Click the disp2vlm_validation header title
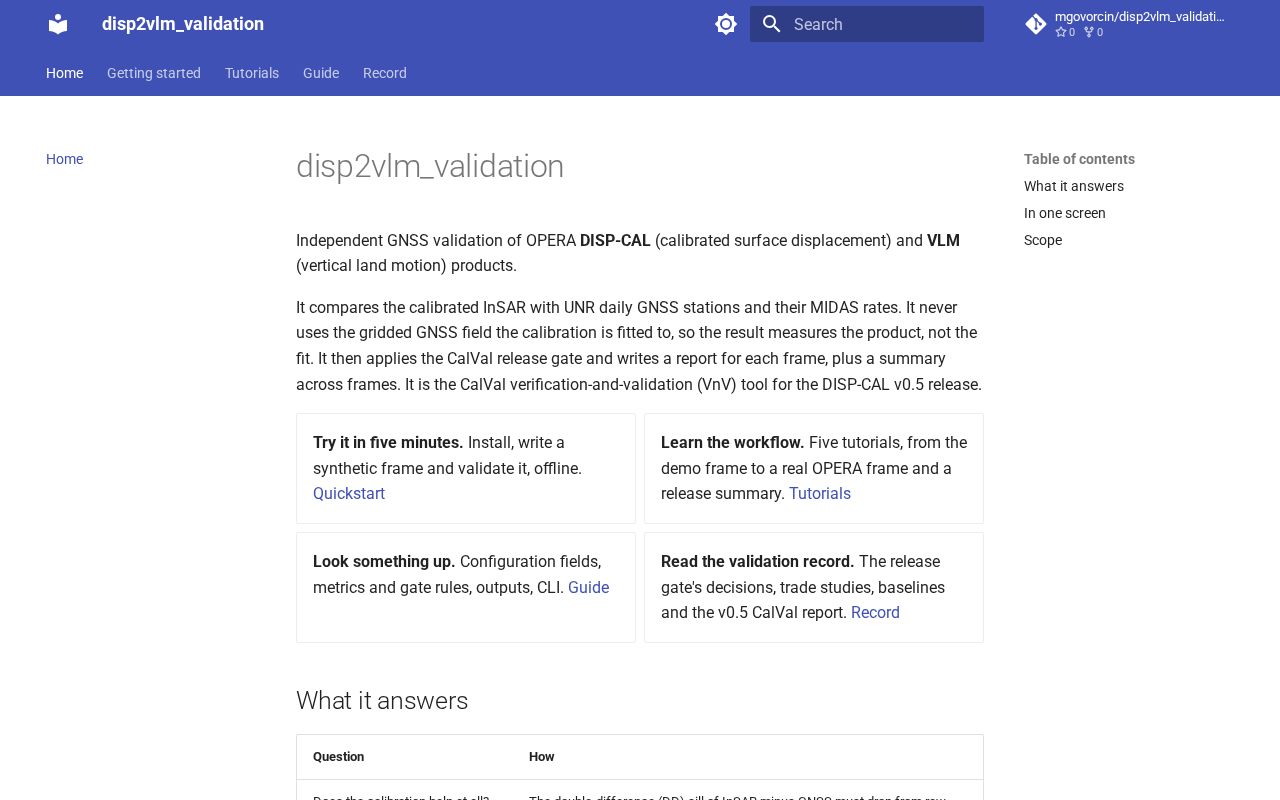This screenshot has height=800, width=1280. coord(183,24)
